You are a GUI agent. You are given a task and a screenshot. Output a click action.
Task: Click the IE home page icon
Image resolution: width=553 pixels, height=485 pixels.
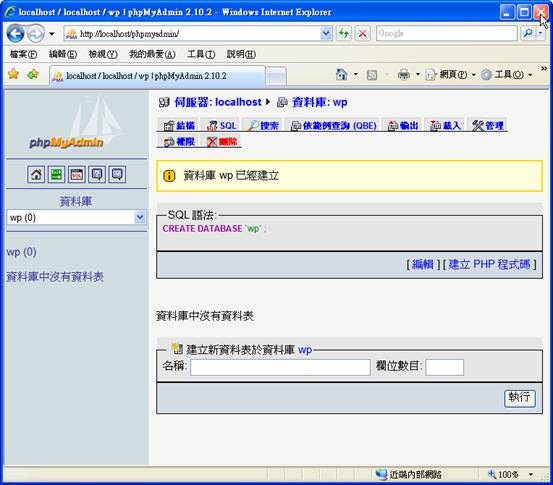[x=342, y=74]
